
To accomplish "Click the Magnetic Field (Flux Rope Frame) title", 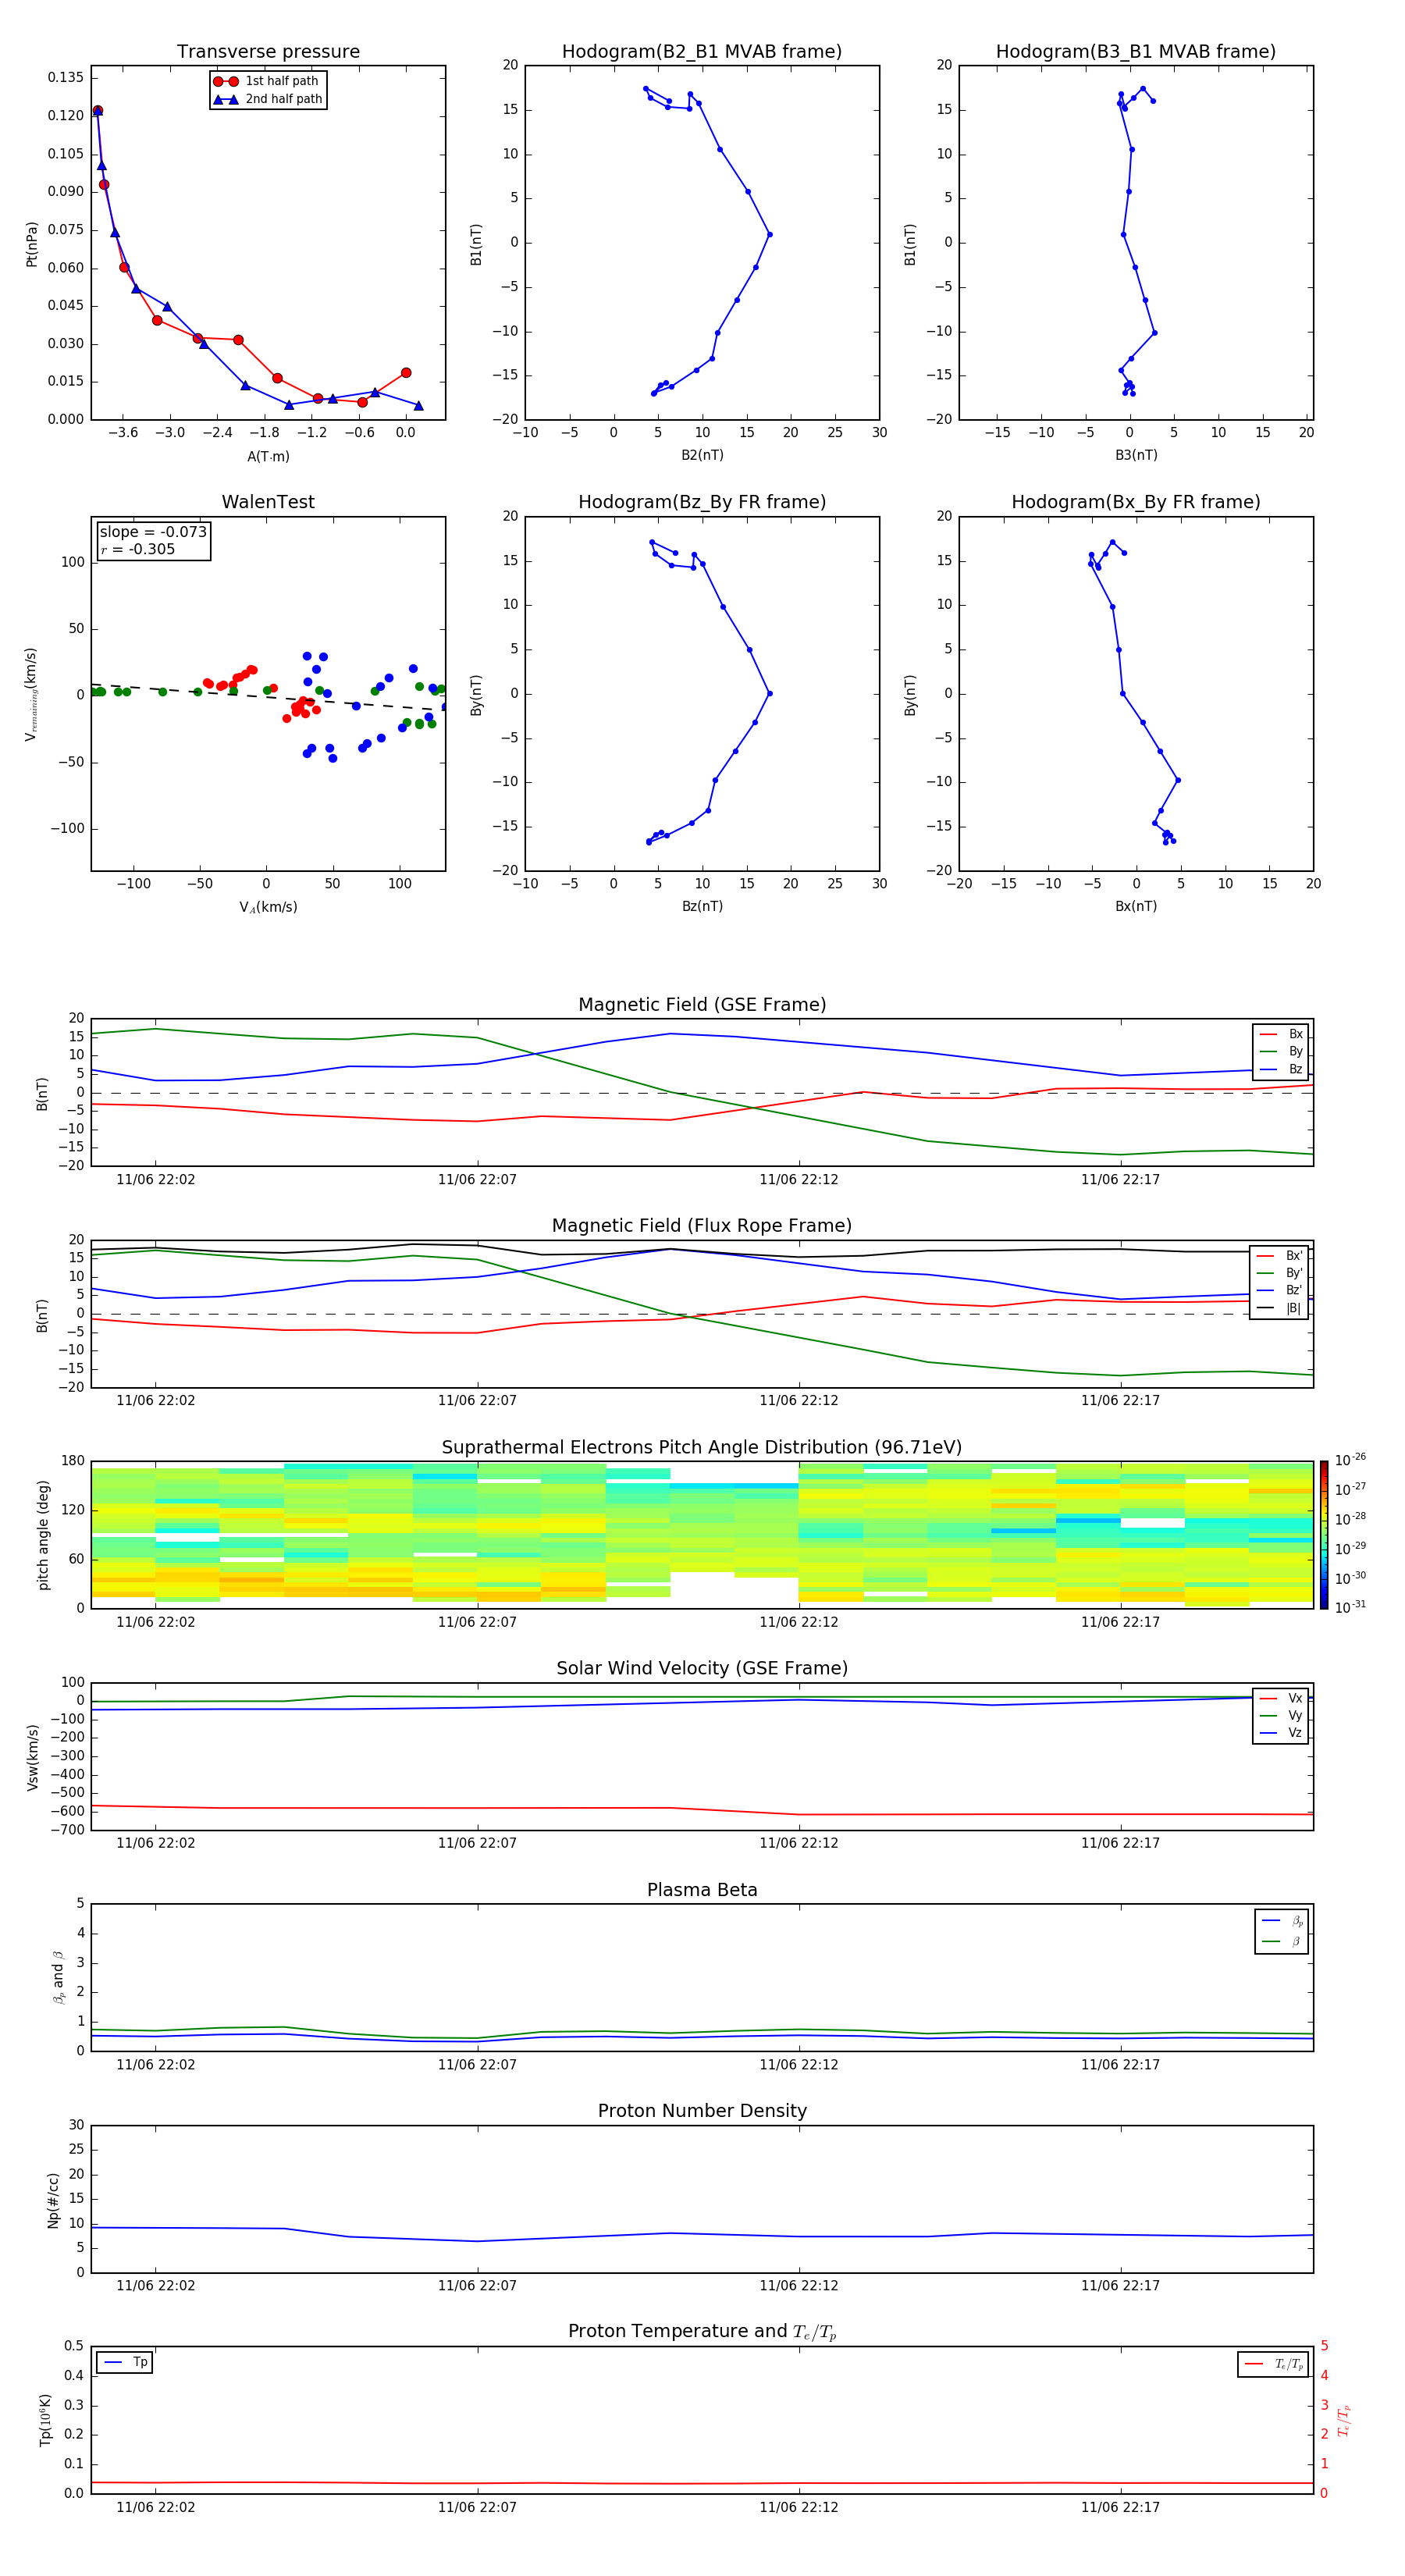I will 702,1226.
